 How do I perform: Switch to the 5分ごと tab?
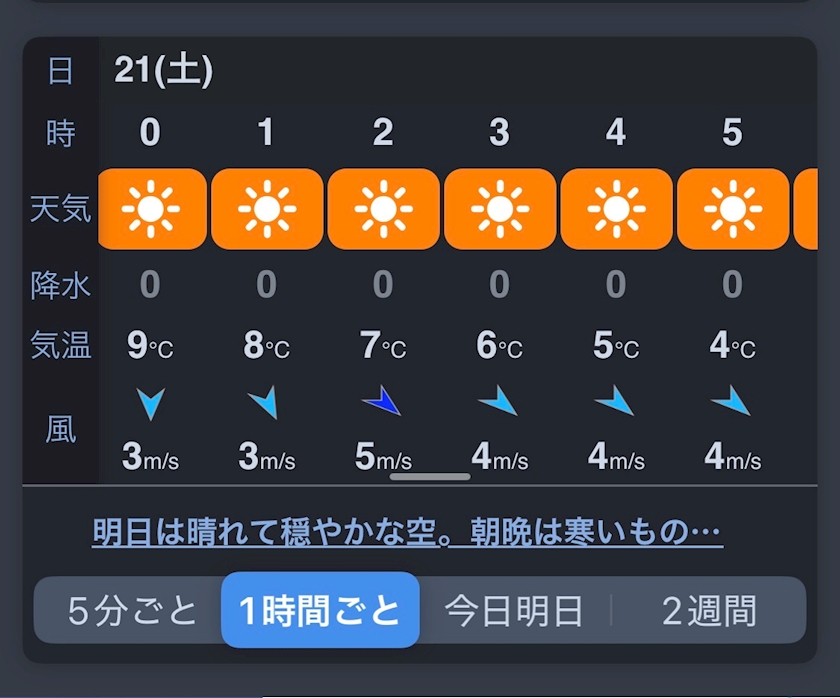coord(133,610)
